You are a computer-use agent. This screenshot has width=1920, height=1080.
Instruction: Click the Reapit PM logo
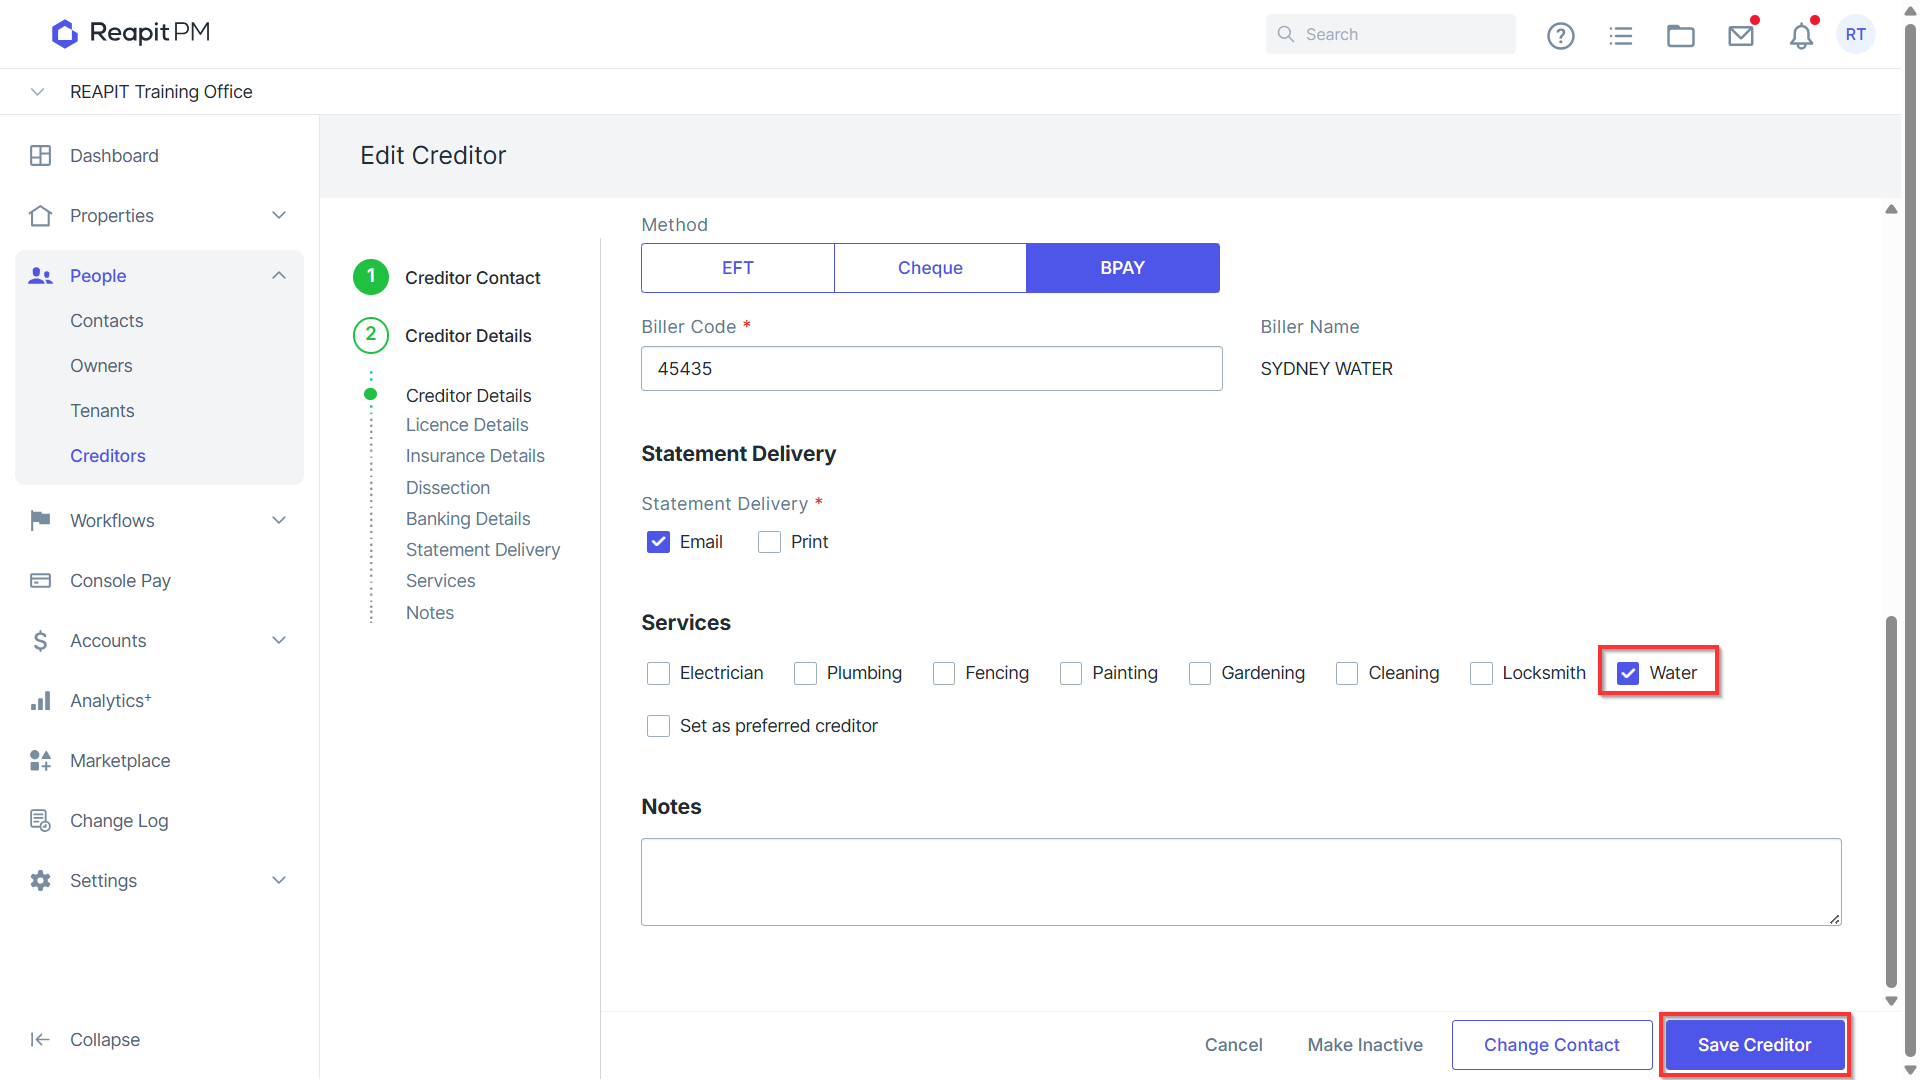(131, 33)
